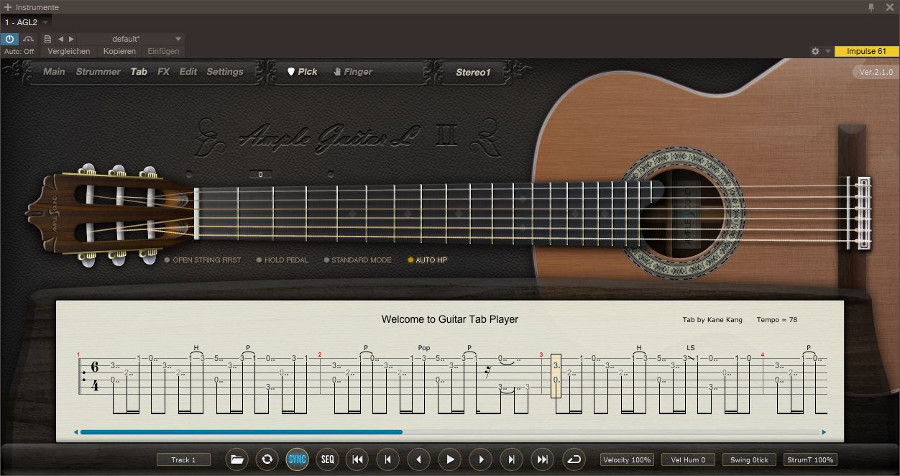900x476 pixels.
Task: Click the Tempo = 78 text
Action: [x=777, y=320]
